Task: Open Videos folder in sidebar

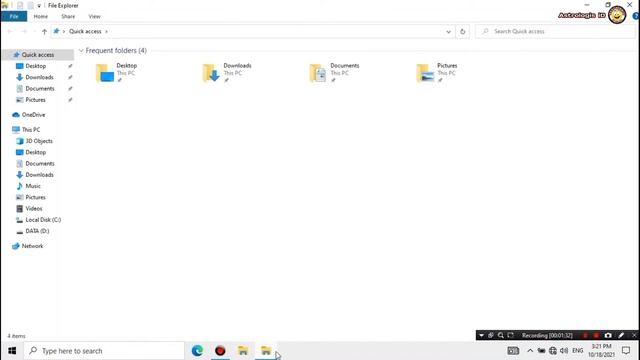Action: [x=33, y=209]
